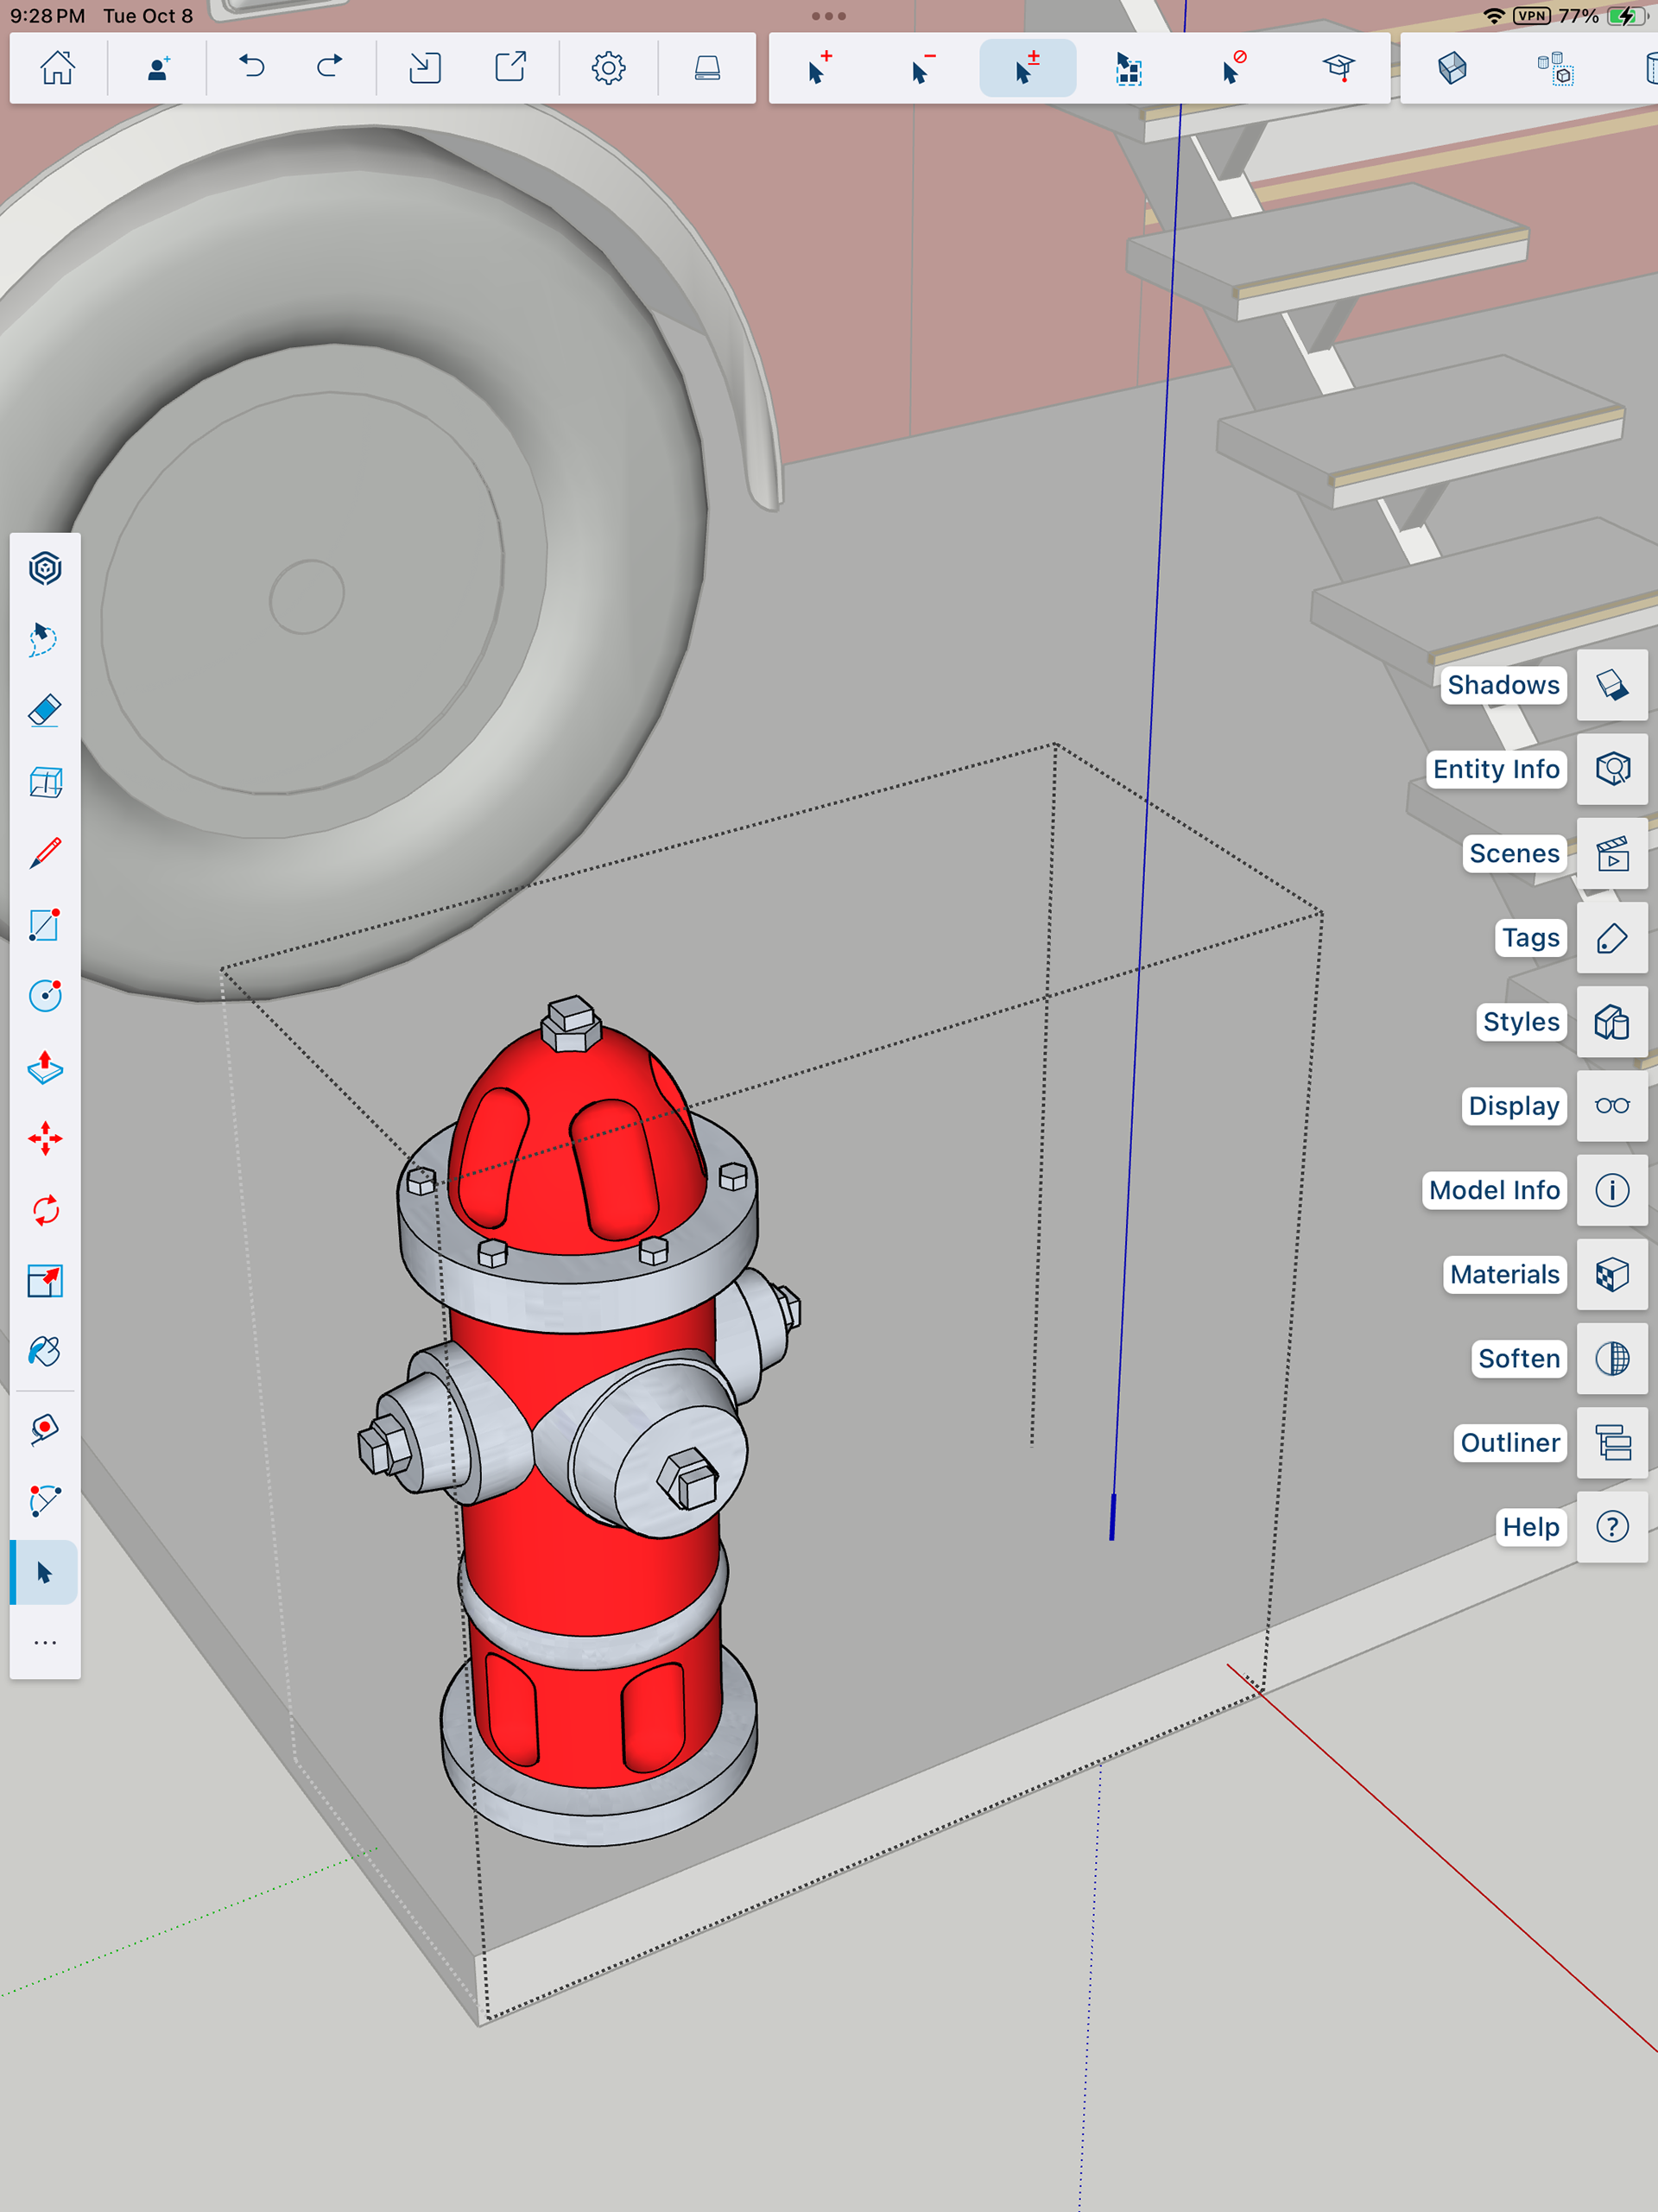Select the Pencil line tool
The image size is (1658, 2212).
click(45, 853)
